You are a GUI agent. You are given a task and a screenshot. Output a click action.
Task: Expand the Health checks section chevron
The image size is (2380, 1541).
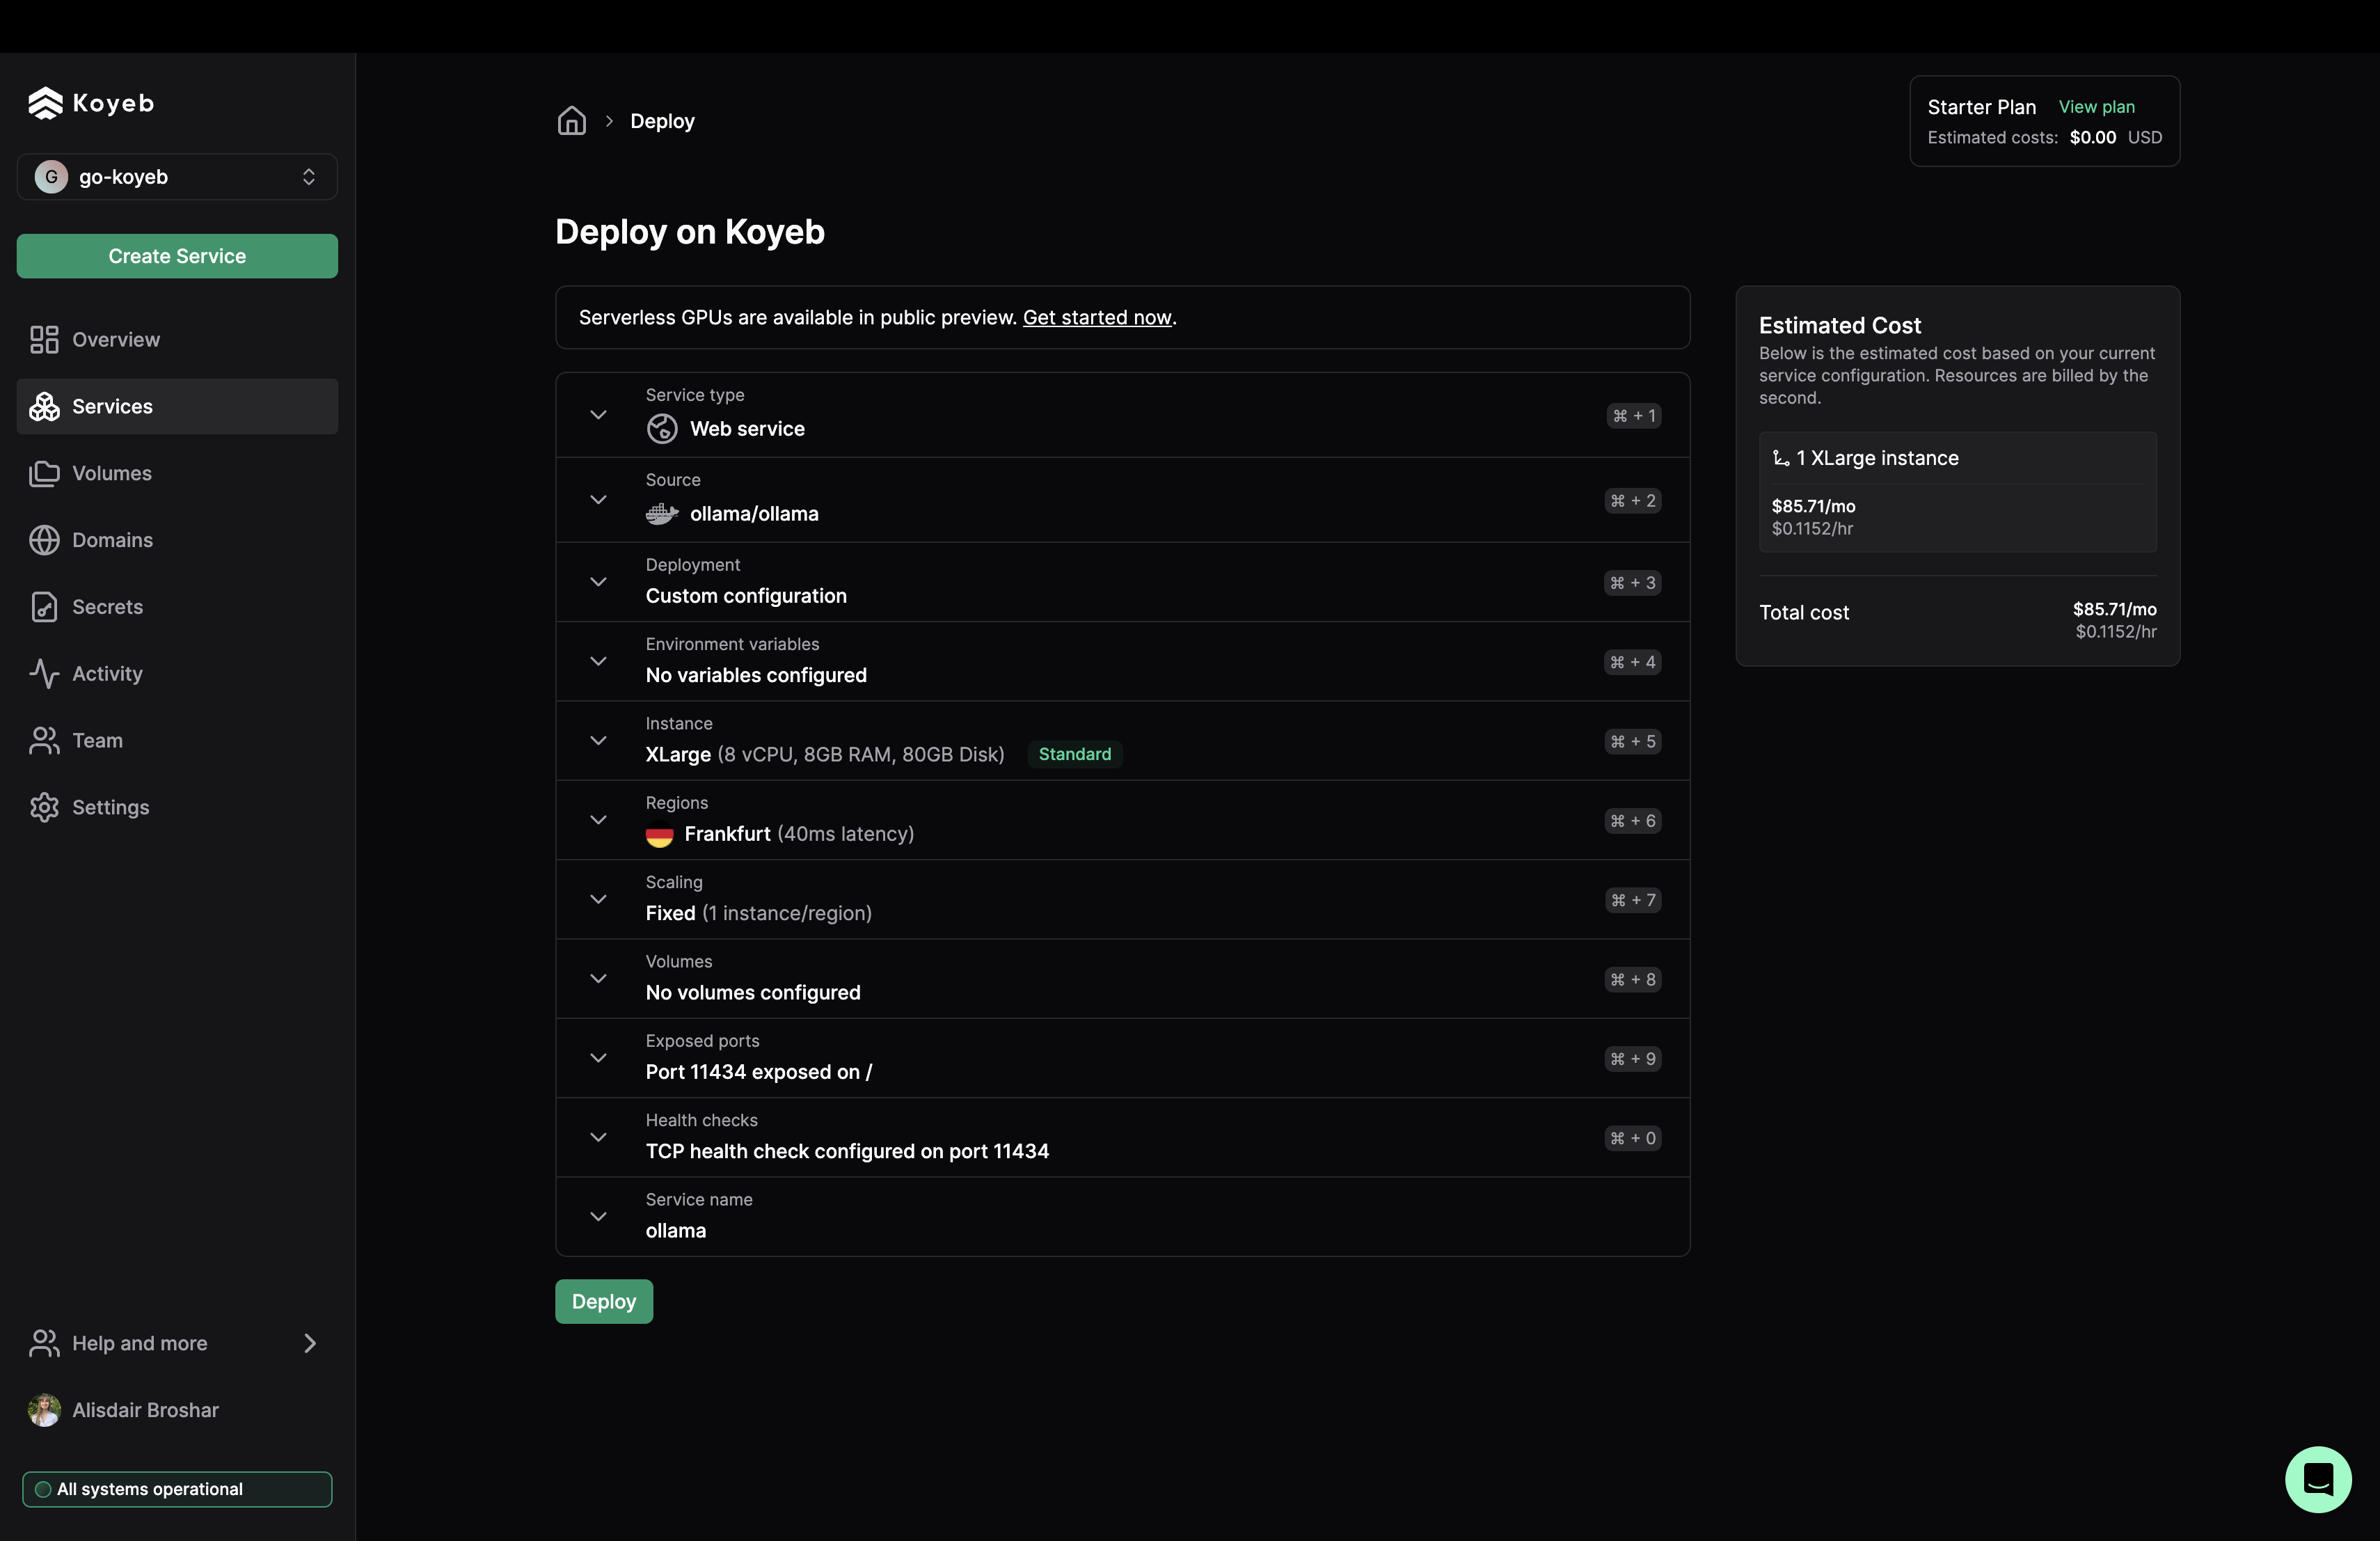(598, 1137)
